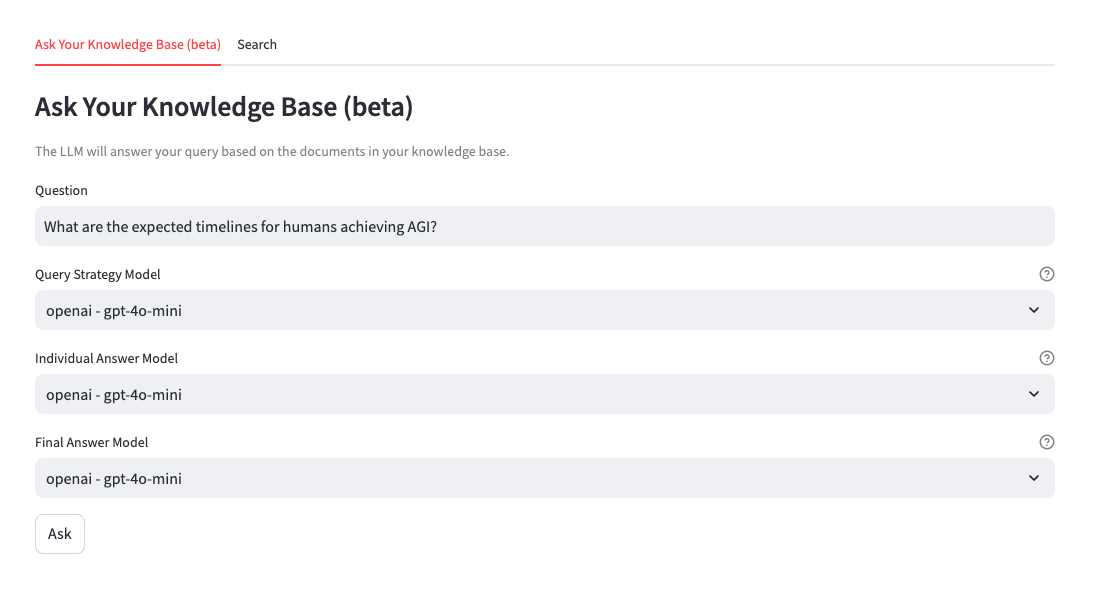Click the Query Strategy Model label
Viewport: 1104px width, 591px height.
pyautogui.click(x=98, y=274)
